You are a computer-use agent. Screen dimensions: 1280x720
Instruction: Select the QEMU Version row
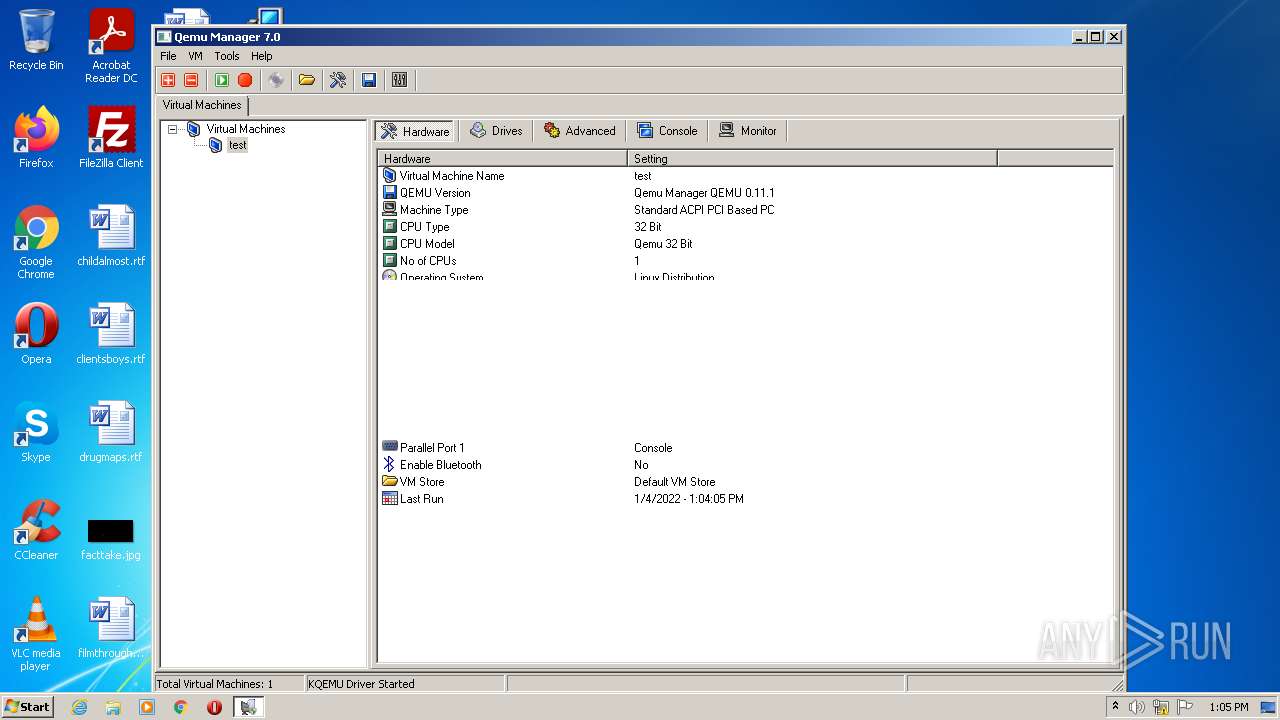pyautogui.click(x=745, y=193)
